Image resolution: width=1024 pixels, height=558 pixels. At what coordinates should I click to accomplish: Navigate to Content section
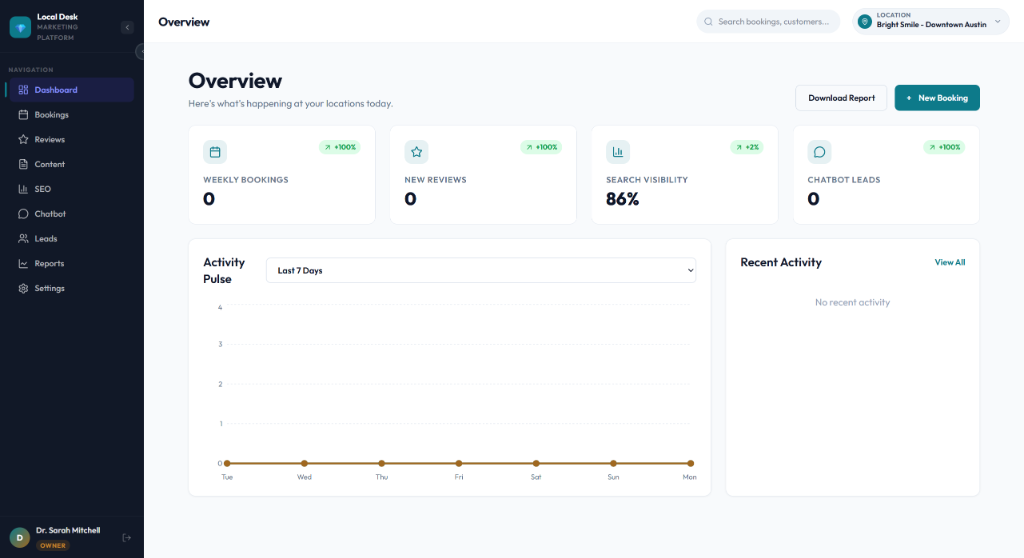71,165
